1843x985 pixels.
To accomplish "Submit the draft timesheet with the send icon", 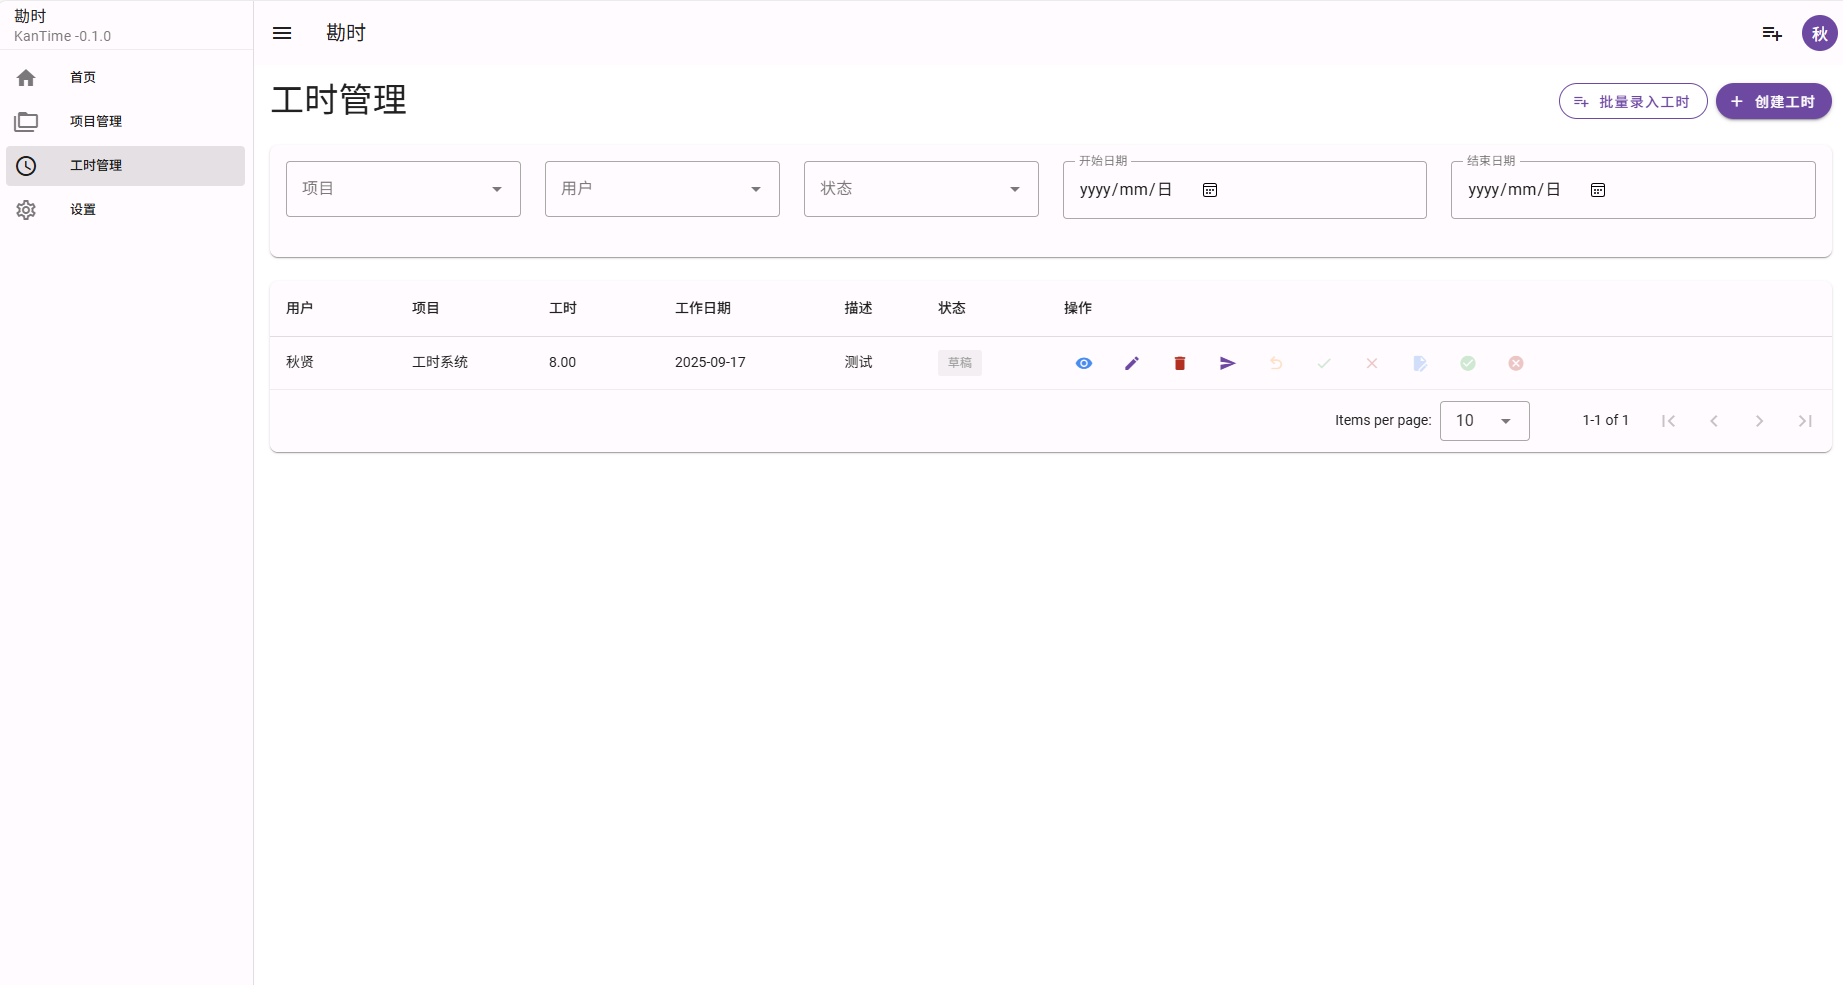I will tap(1227, 363).
